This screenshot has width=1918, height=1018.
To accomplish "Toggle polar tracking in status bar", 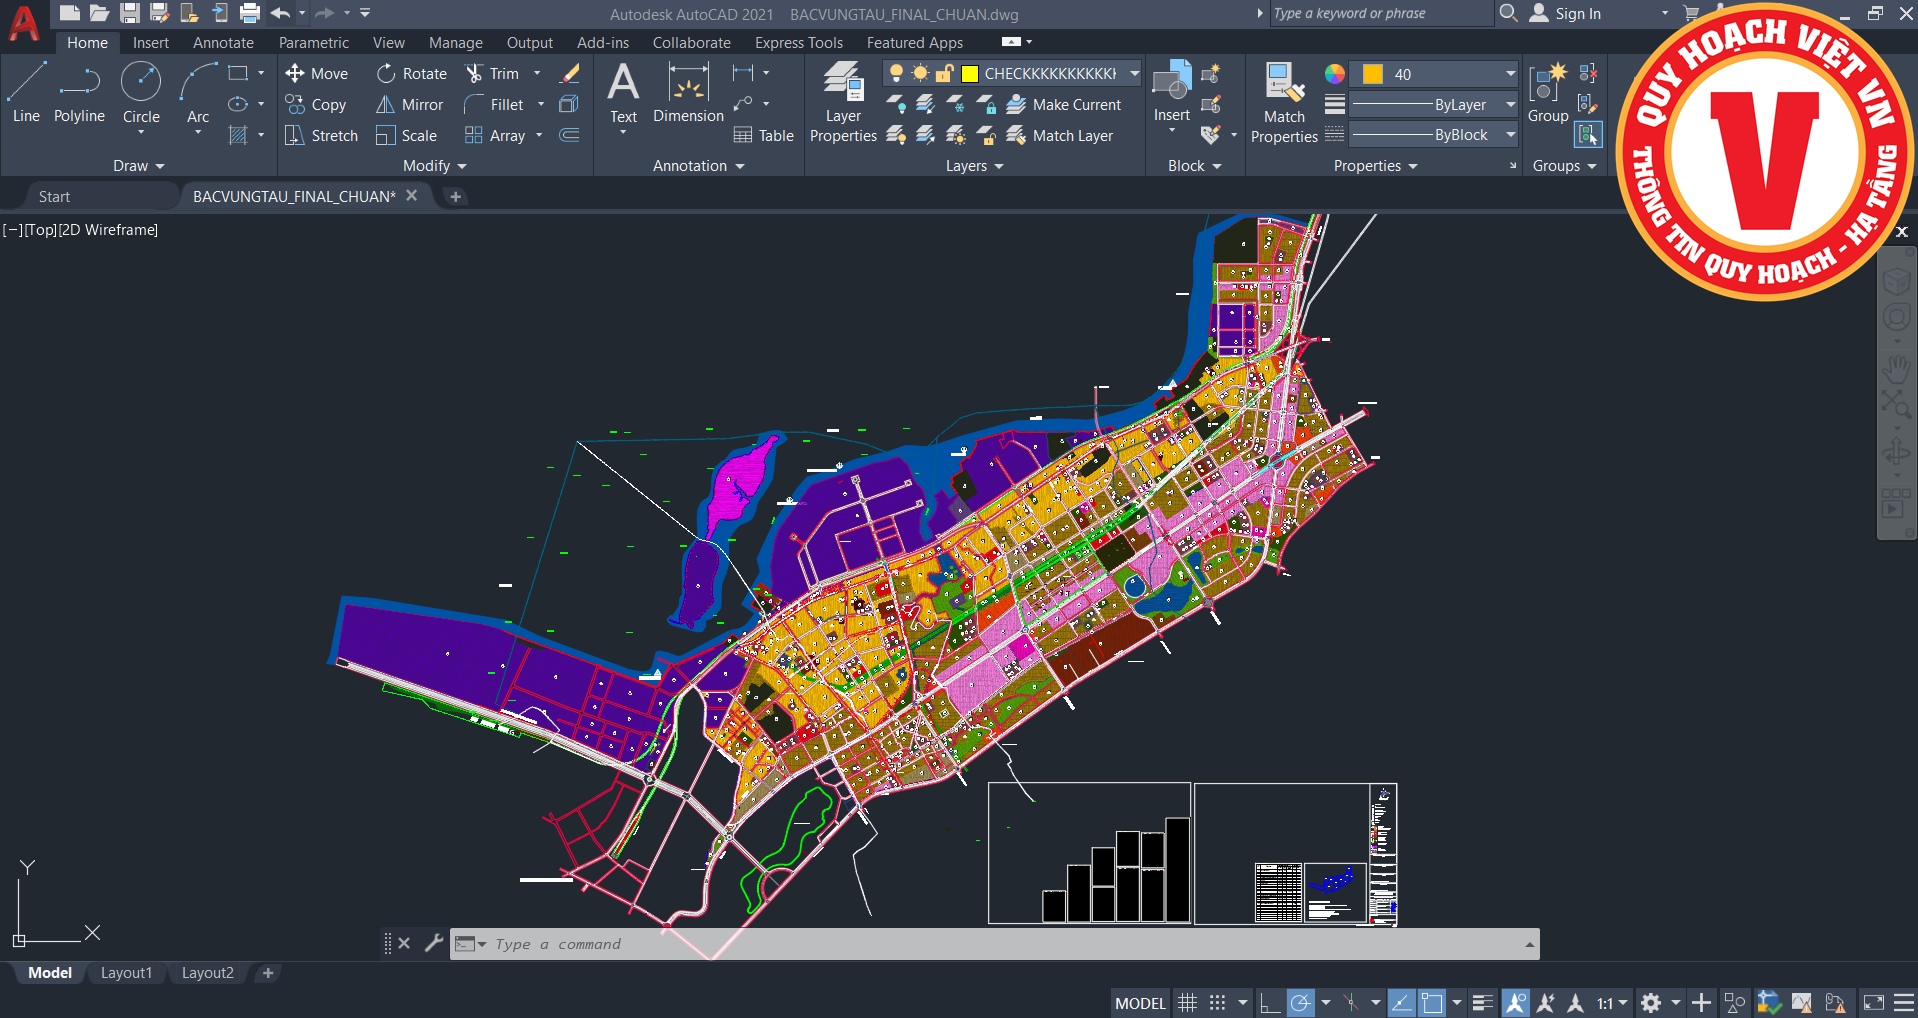I will pyautogui.click(x=1300, y=1003).
